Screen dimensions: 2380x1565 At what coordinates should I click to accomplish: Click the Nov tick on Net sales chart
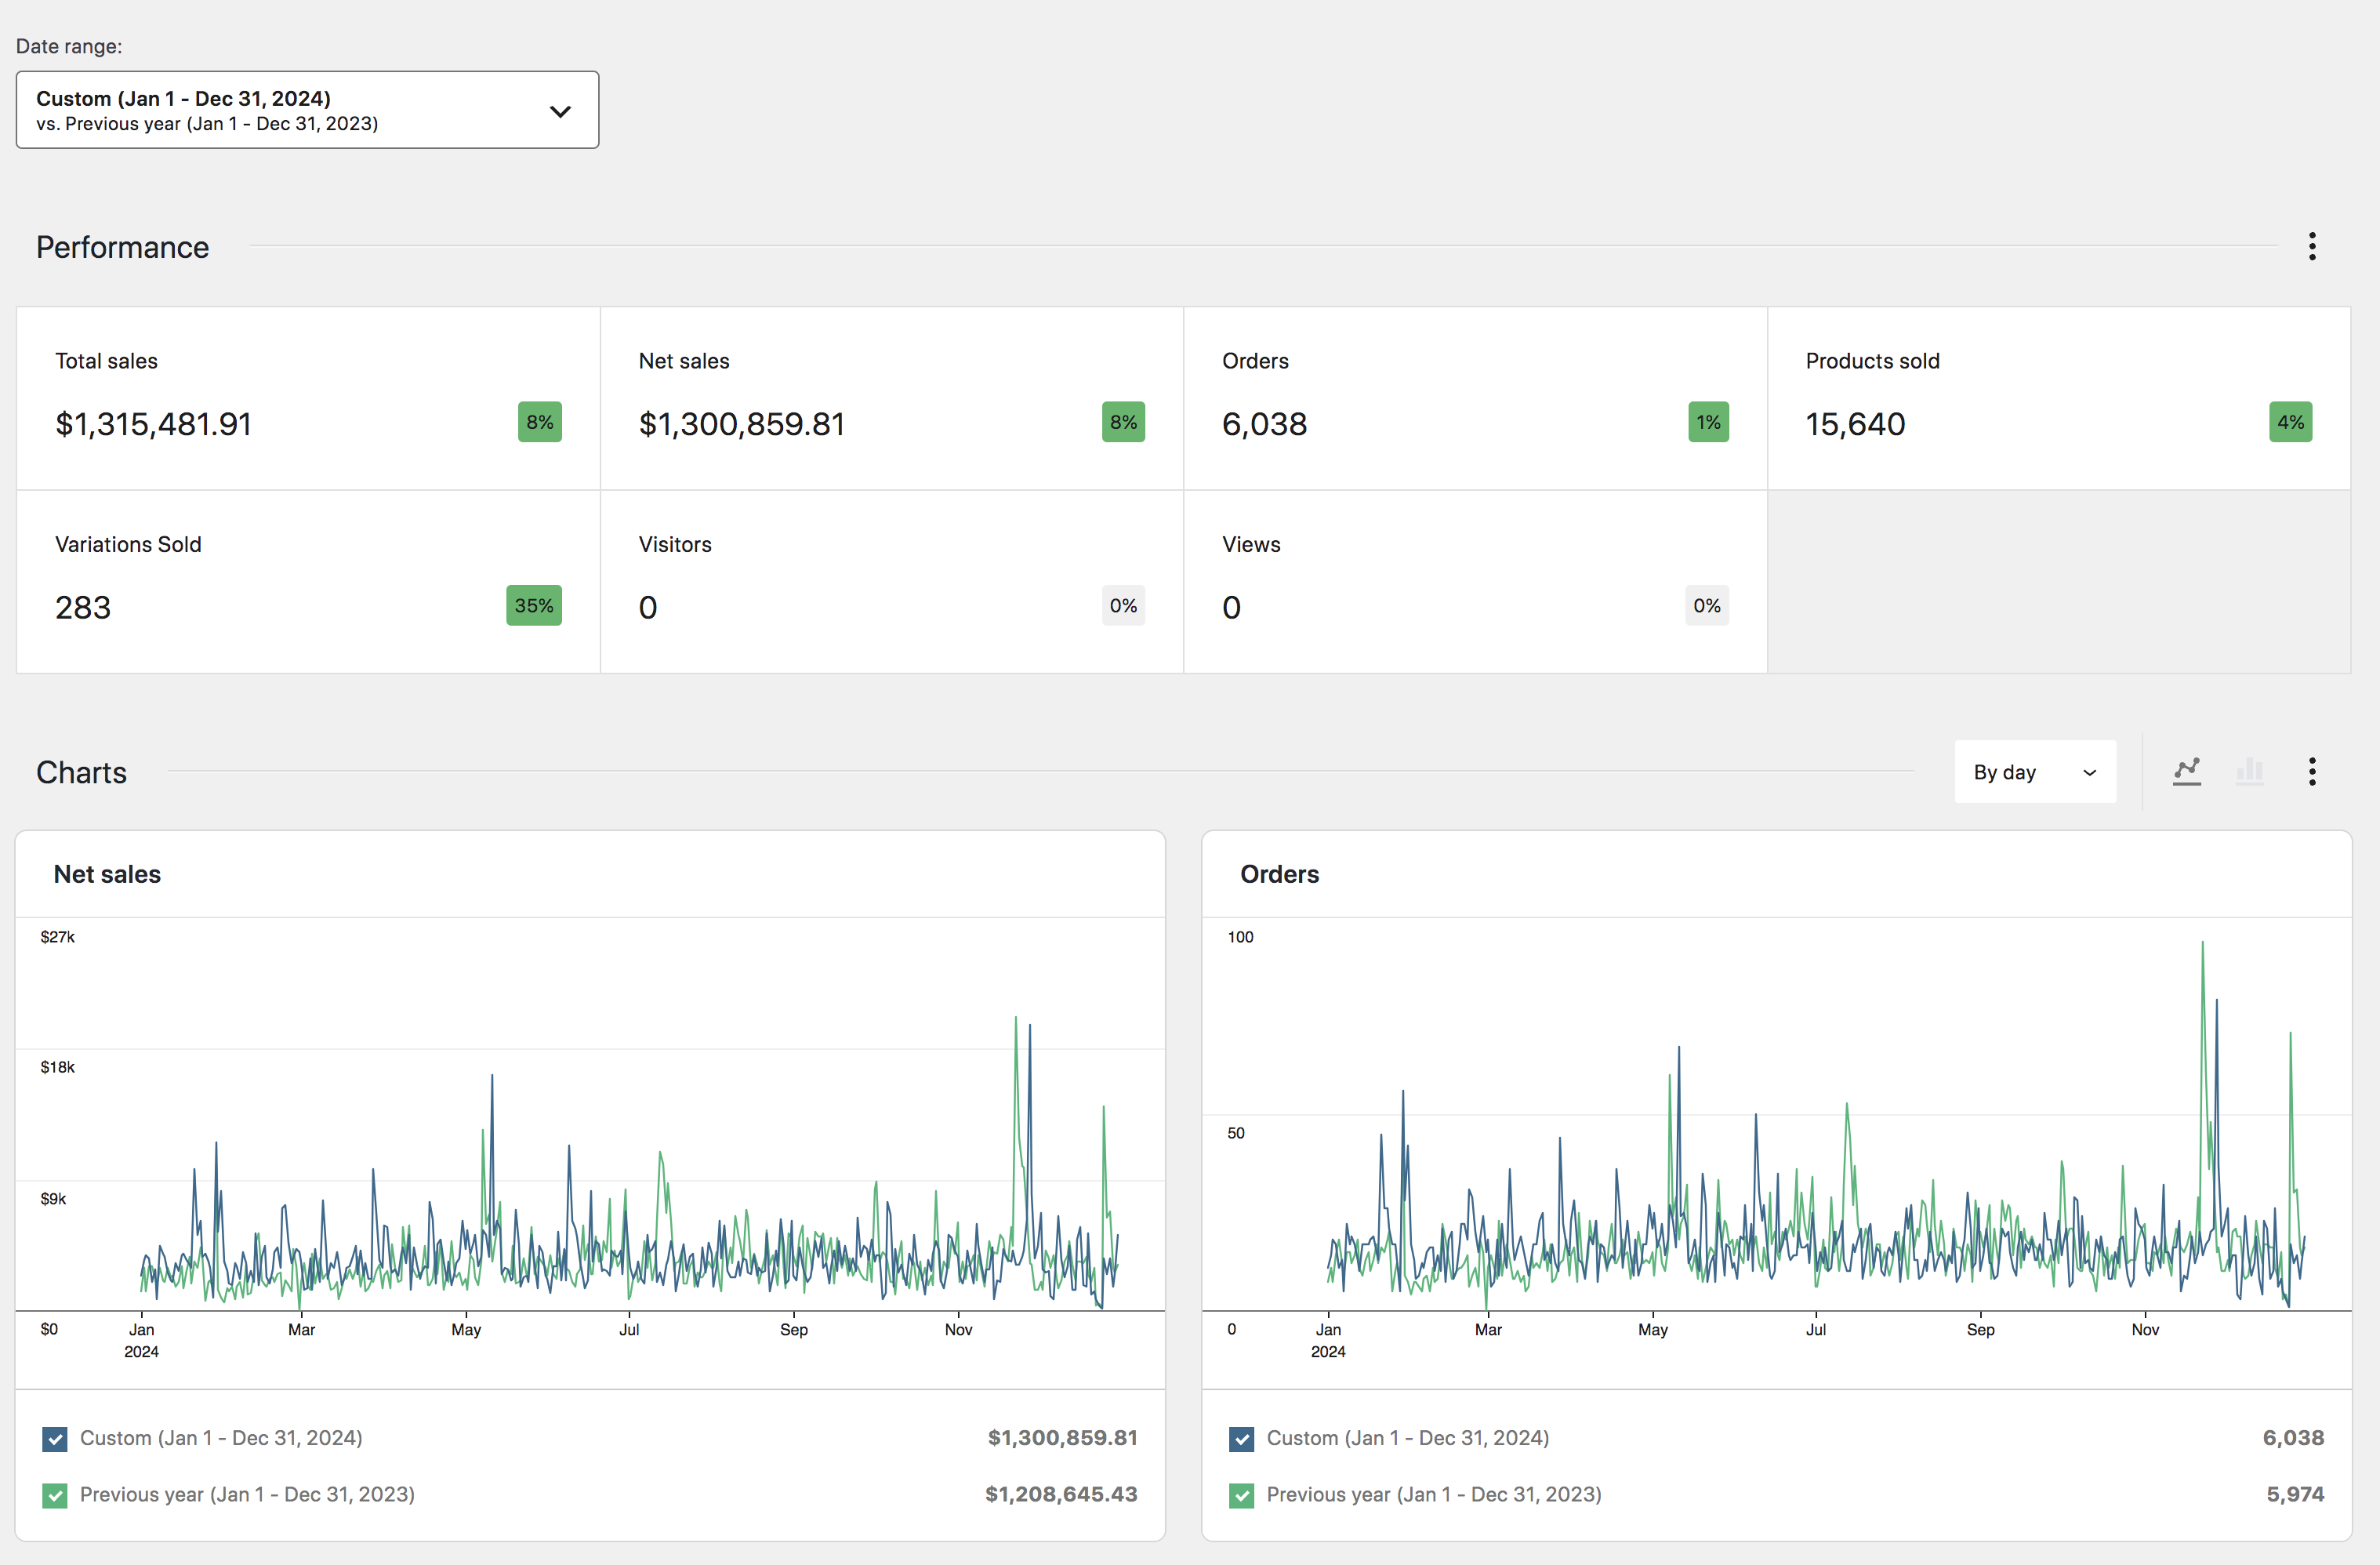tap(958, 1329)
